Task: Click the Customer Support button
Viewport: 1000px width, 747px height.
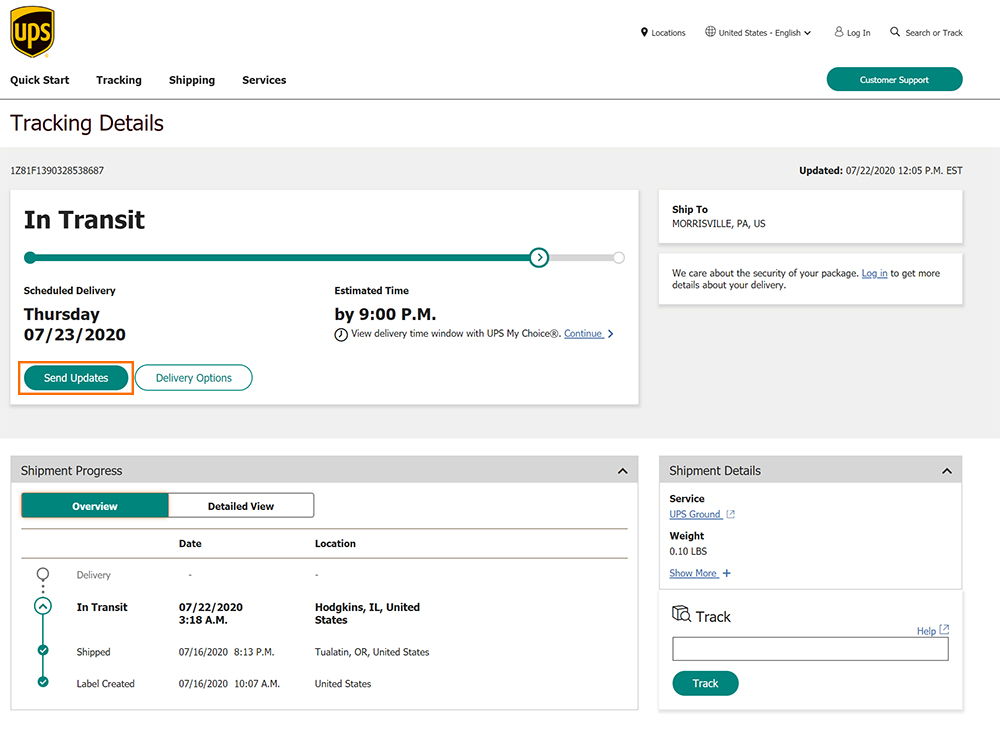Action: pyautogui.click(x=894, y=79)
